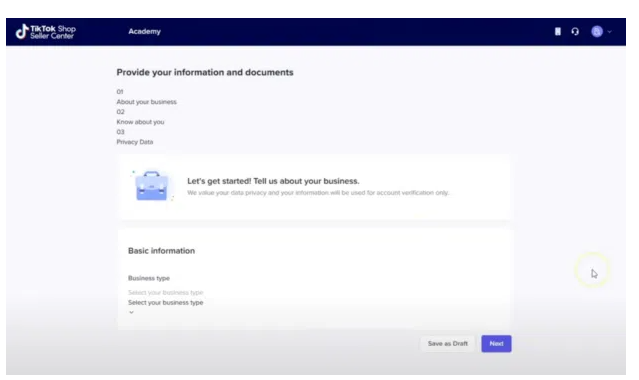This screenshot has width=639, height=380.
Task: Click the Business type label
Action: coord(149,278)
